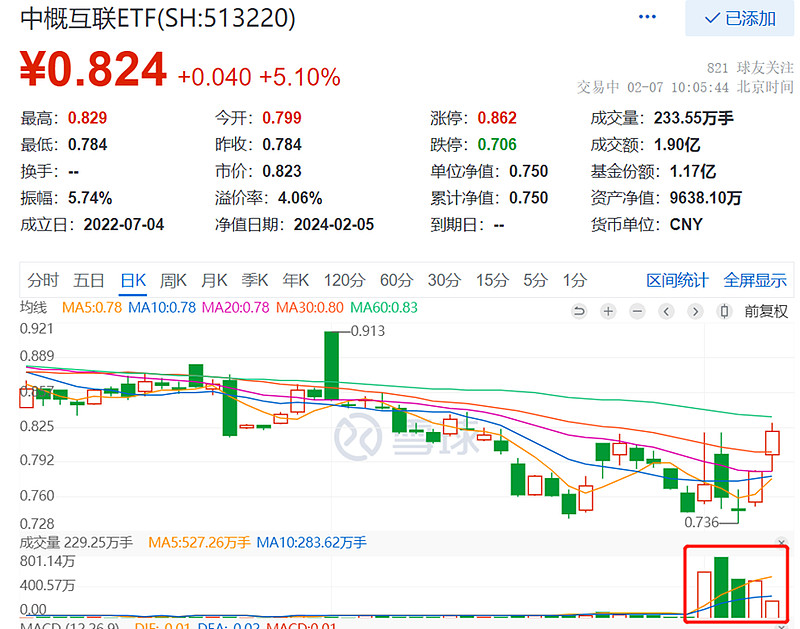Open the more options ellipsis menu
This screenshot has width=800, height=629.
[x=646, y=17]
